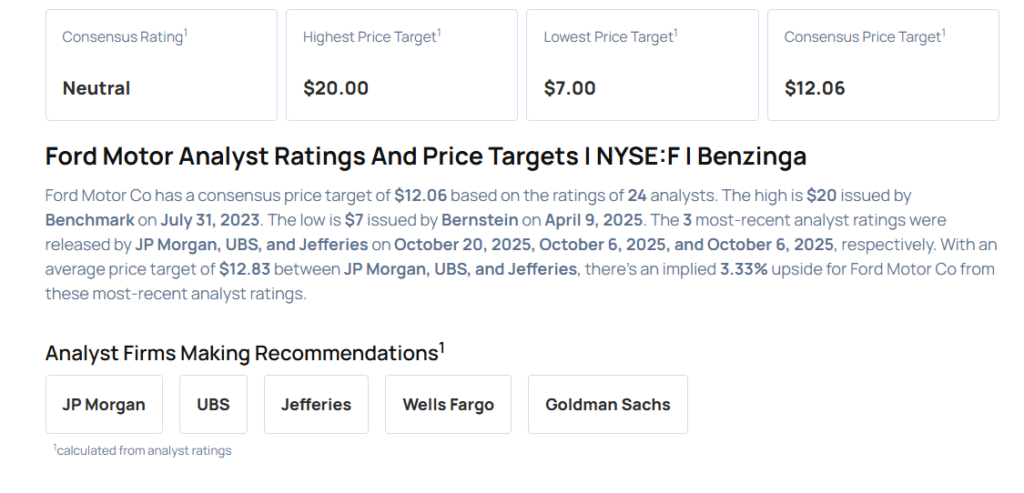
Task: Click the Consensus Rating card
Action: click(x=161, y=65)
